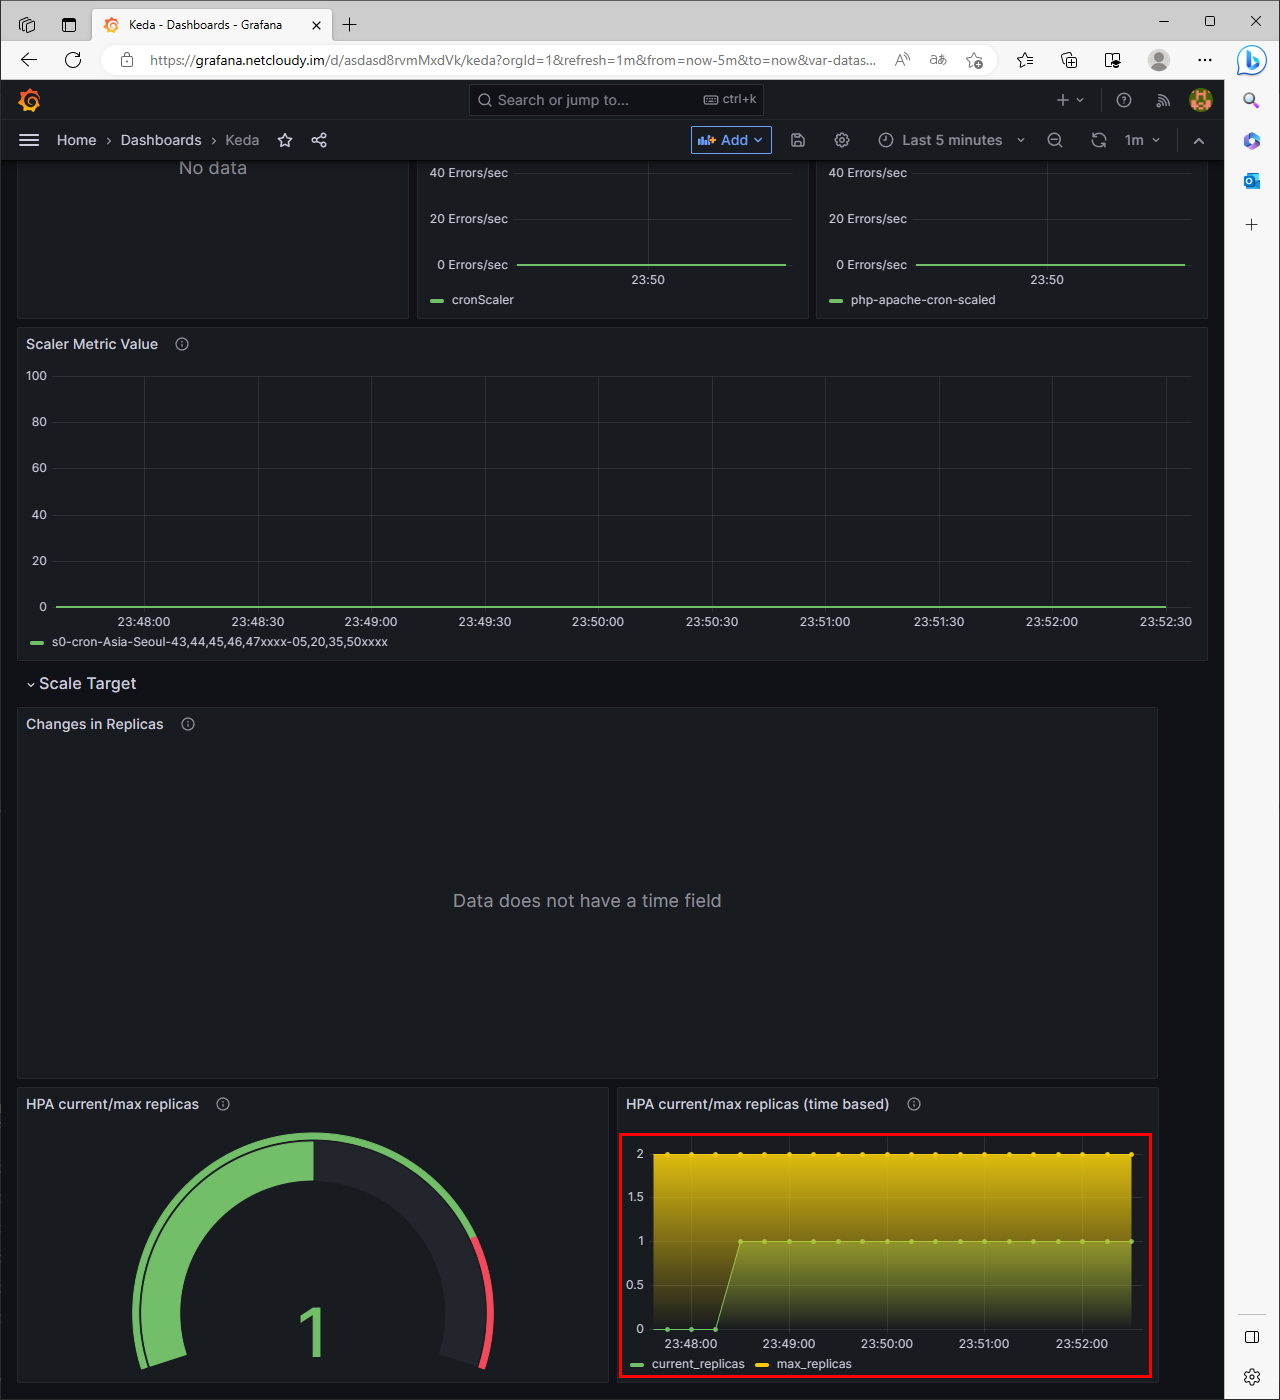Click the Keda breadcrumb
1280x1400 pixels.
pyautogui.click(x=242, y=140)
